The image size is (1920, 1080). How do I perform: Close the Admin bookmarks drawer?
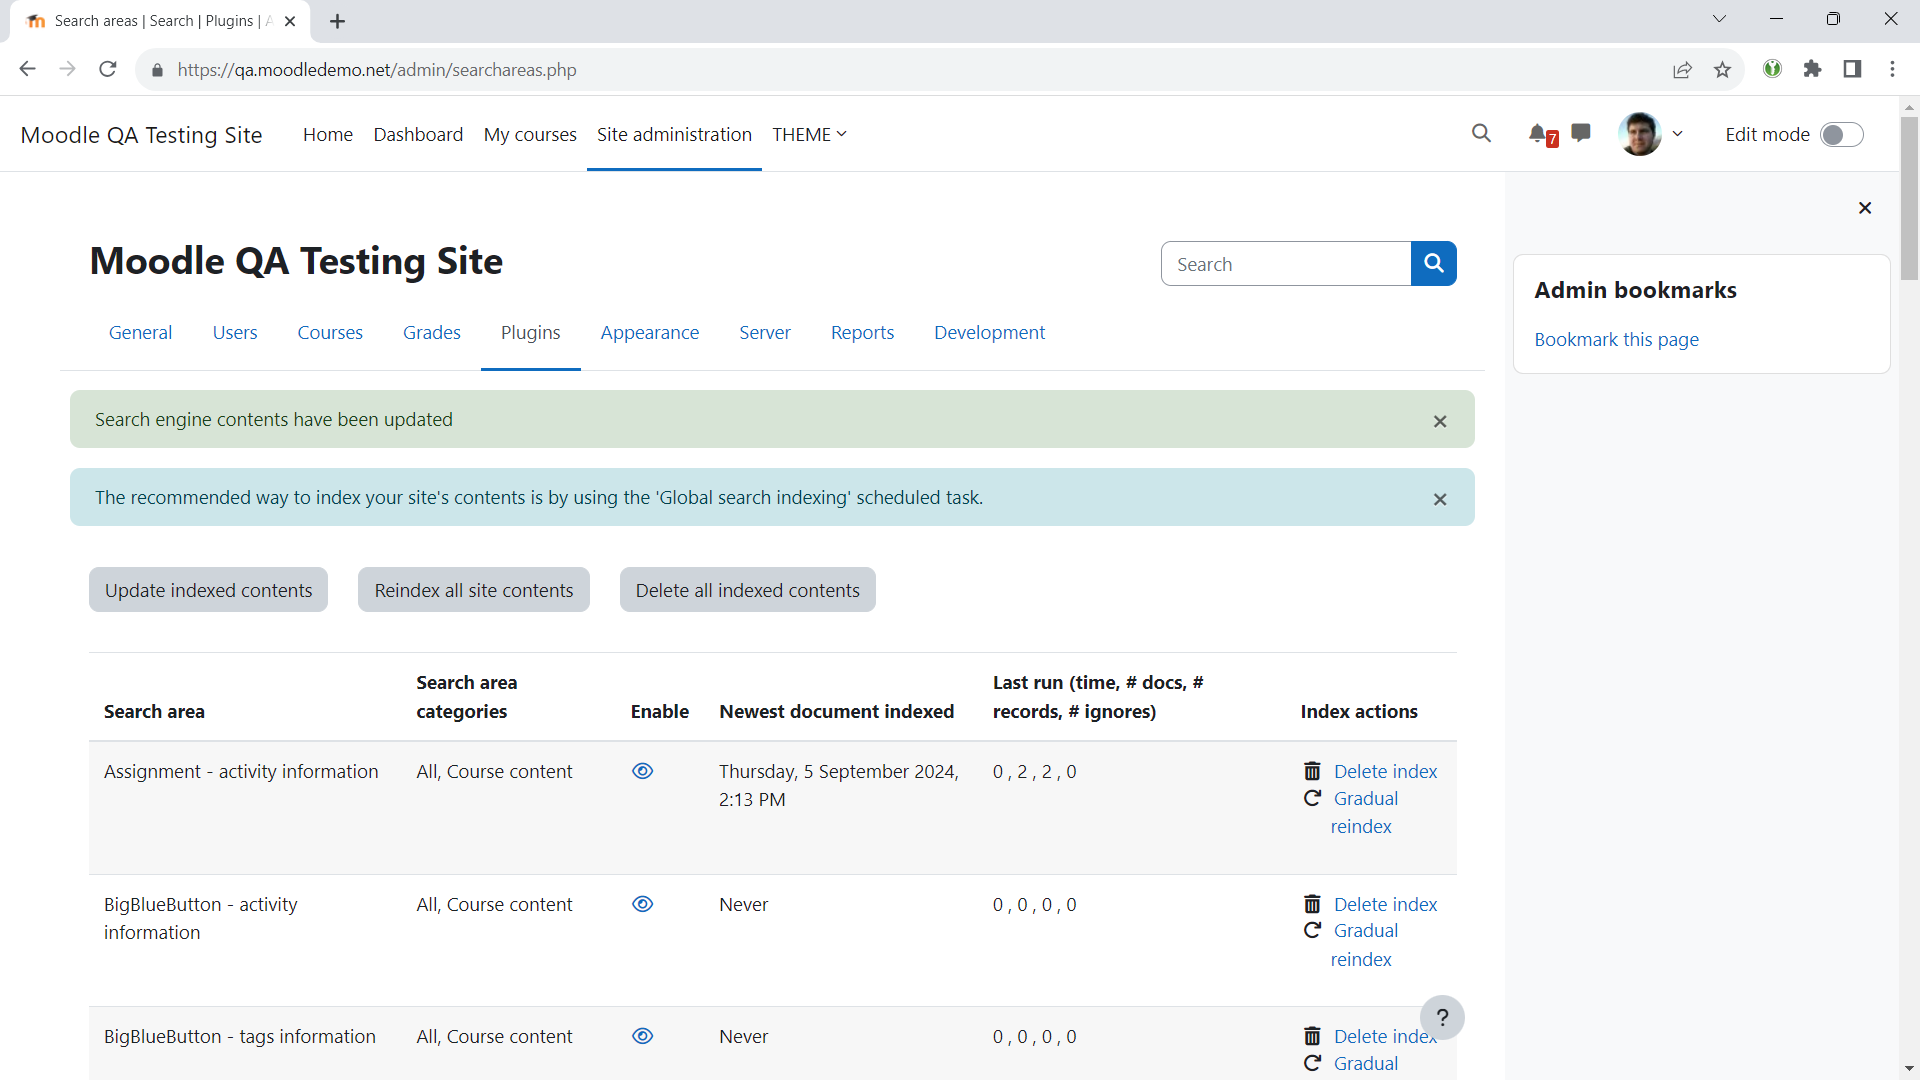coord(1865,208)
